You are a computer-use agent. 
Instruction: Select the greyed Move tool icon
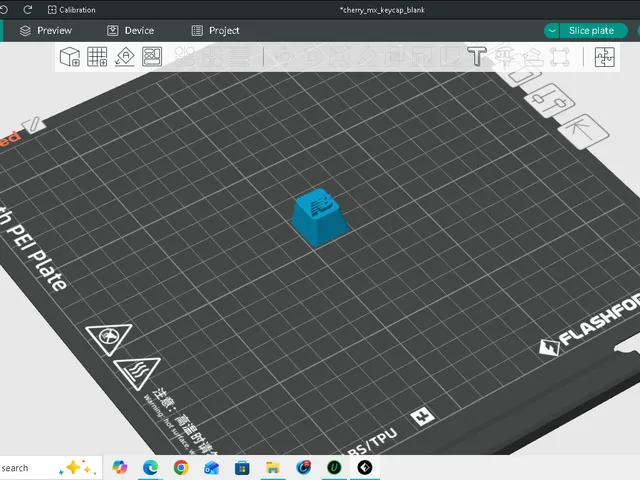tap(285, 56)
